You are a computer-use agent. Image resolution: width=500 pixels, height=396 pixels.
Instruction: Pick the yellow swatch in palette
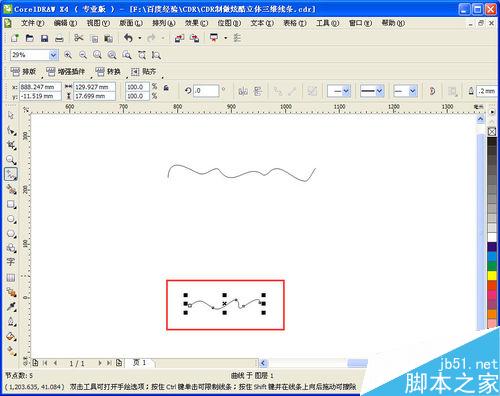[x=492, y=276]
